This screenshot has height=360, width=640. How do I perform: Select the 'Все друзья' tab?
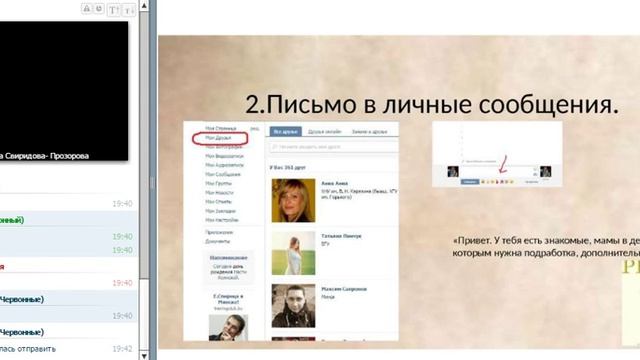pyautogui.click(x=286, y=132)
